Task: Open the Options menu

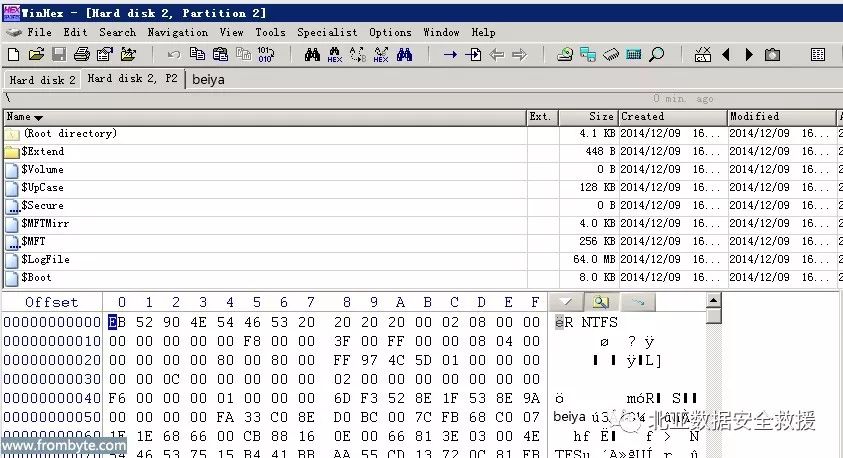Action: pos(390,32)
